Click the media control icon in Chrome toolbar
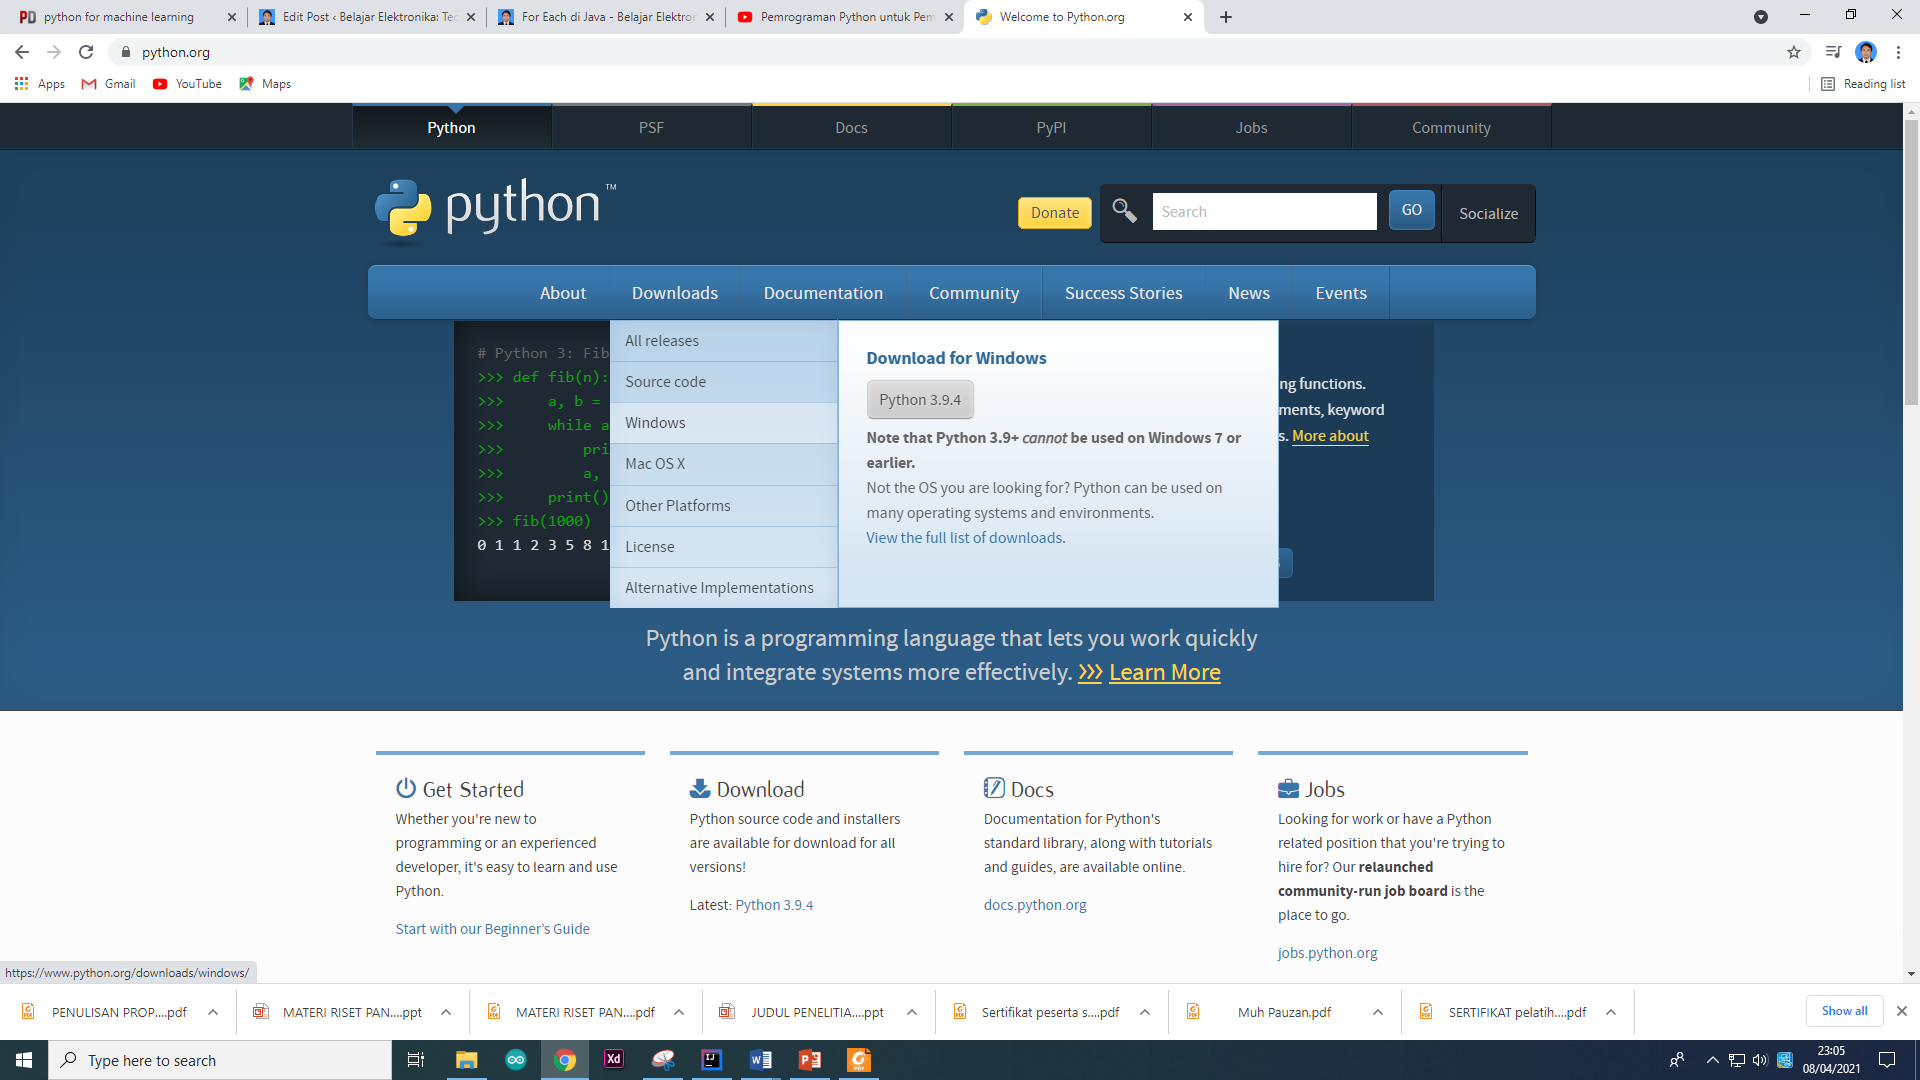The height and width of the screenshot is (1080, 1920). [1832, 52]
